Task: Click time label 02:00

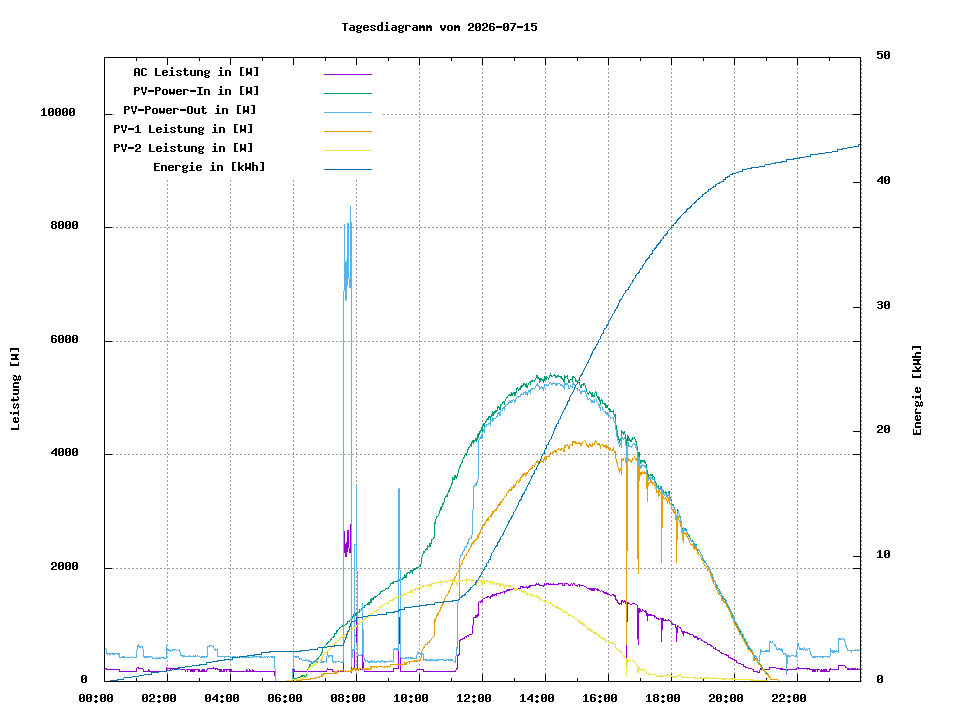Action: [x=159, y=698]
